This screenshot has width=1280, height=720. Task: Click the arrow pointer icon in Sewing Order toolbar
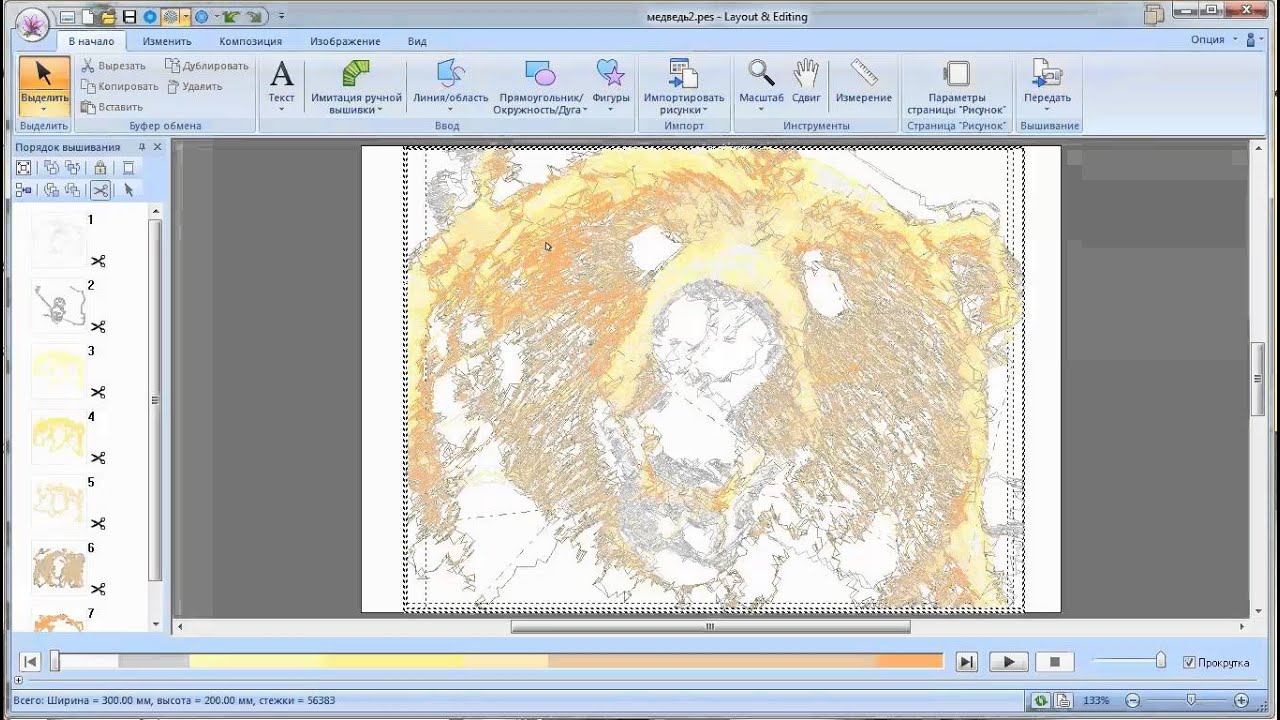(129, 190)
